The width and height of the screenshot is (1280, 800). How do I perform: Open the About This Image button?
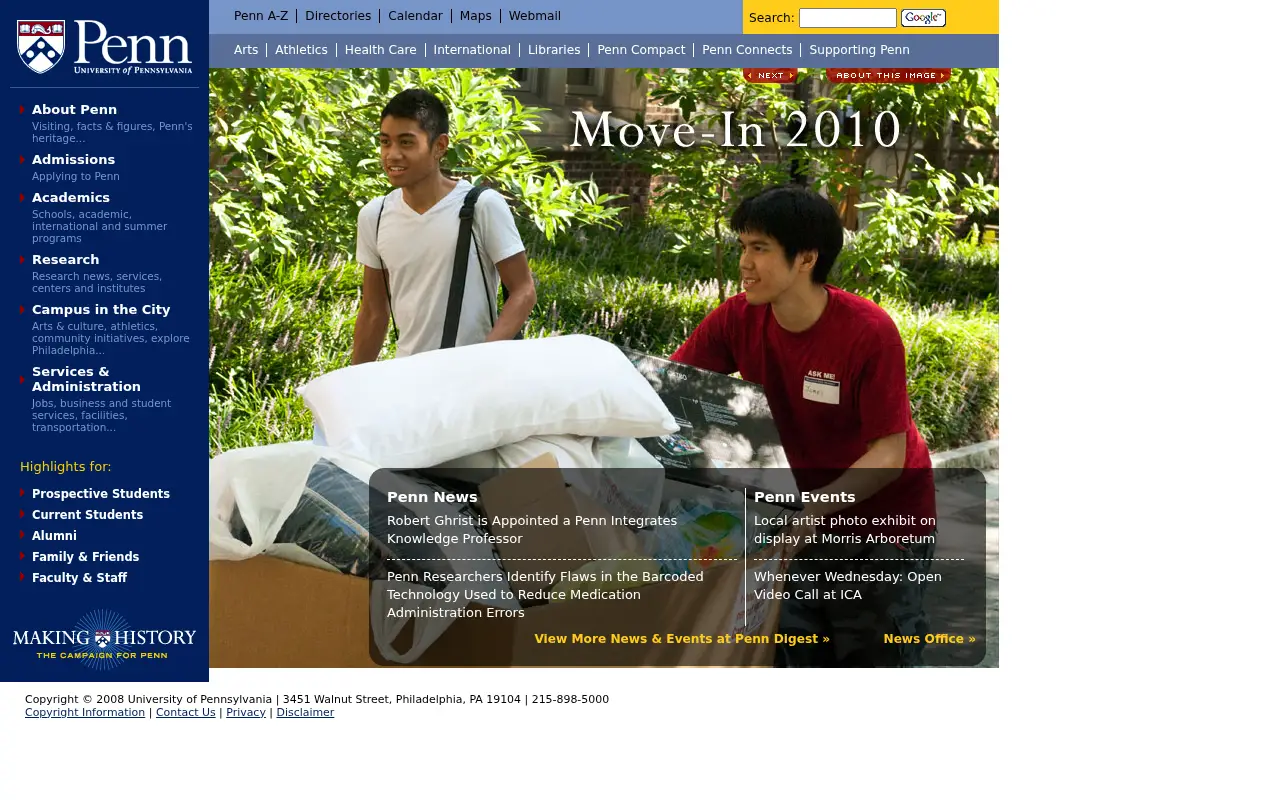888,76
